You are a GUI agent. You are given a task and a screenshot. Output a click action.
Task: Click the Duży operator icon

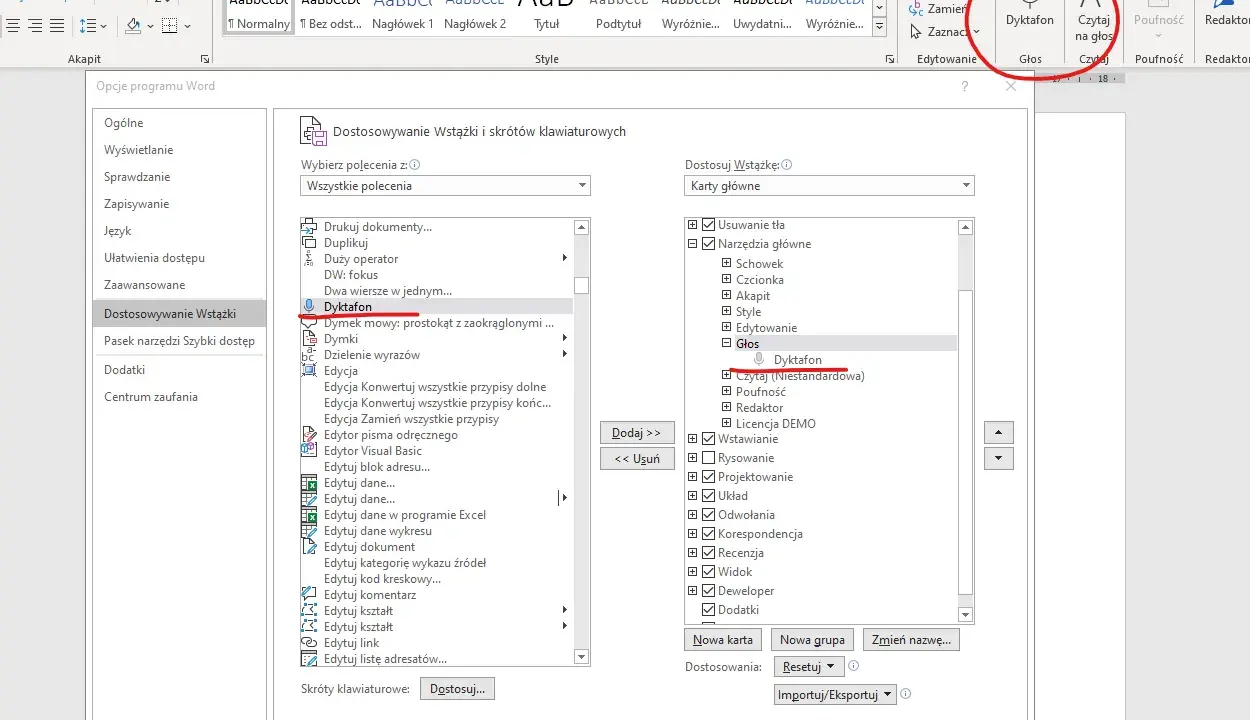point(309,259)
